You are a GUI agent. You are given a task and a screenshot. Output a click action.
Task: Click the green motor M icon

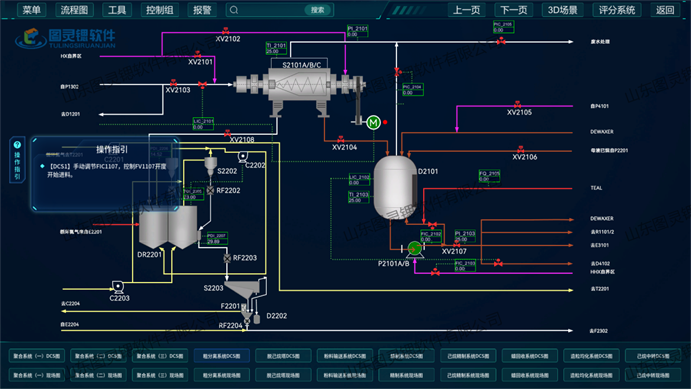[x=373, y=122]
